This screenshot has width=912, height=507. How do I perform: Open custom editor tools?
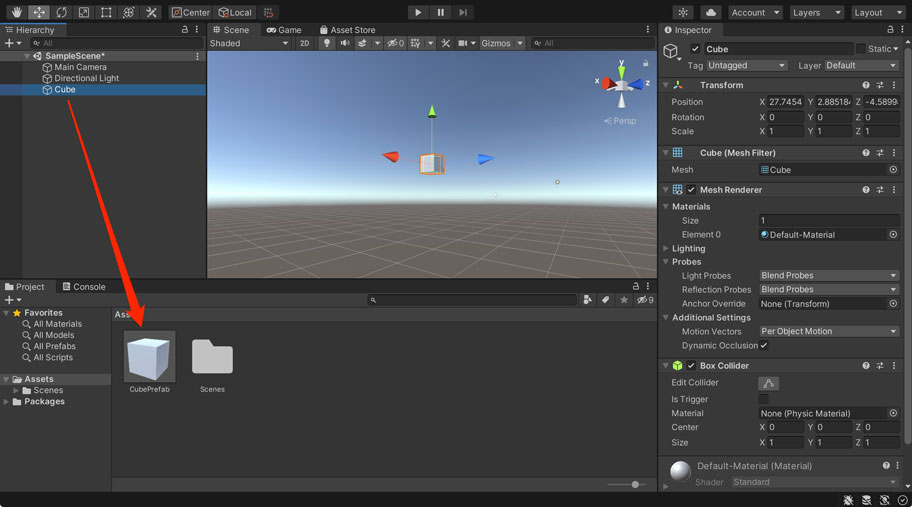tap(151, 12)
